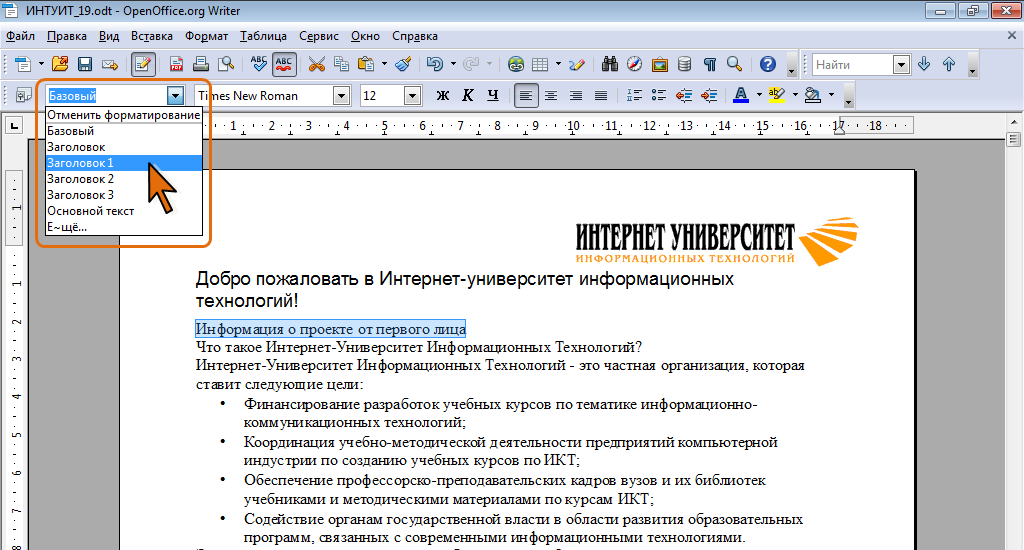Open a file with the Open folder icon
The image size is (1024, 550).
[60, 64]
